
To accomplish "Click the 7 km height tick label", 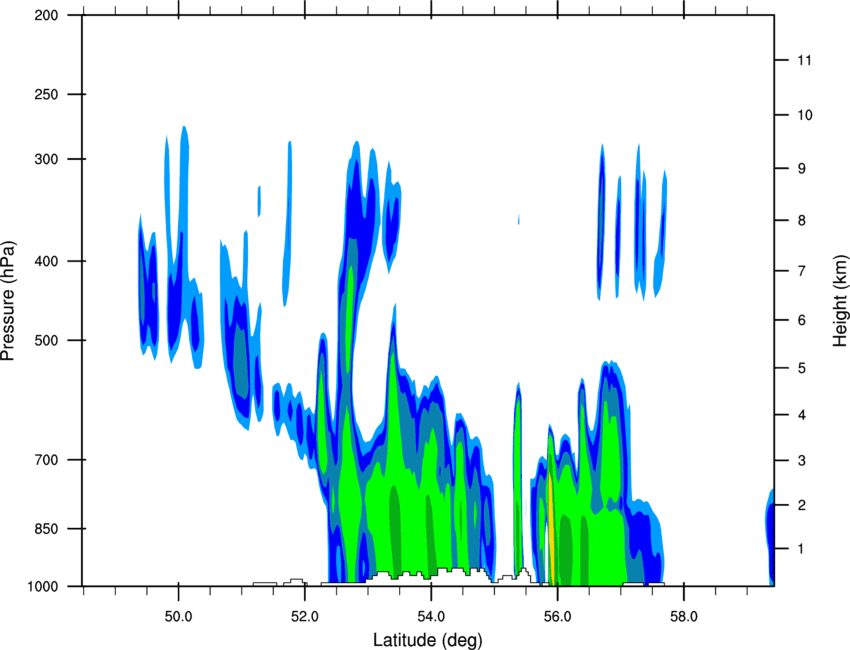I will (x=802, y=271).
